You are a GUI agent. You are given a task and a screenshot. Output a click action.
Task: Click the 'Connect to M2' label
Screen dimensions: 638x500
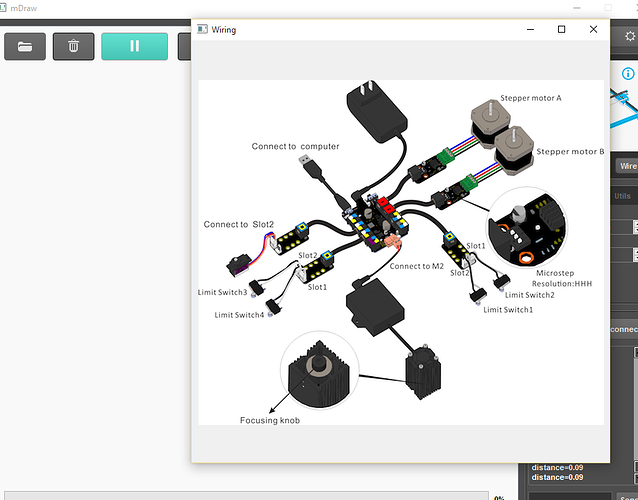pos(417,266)
